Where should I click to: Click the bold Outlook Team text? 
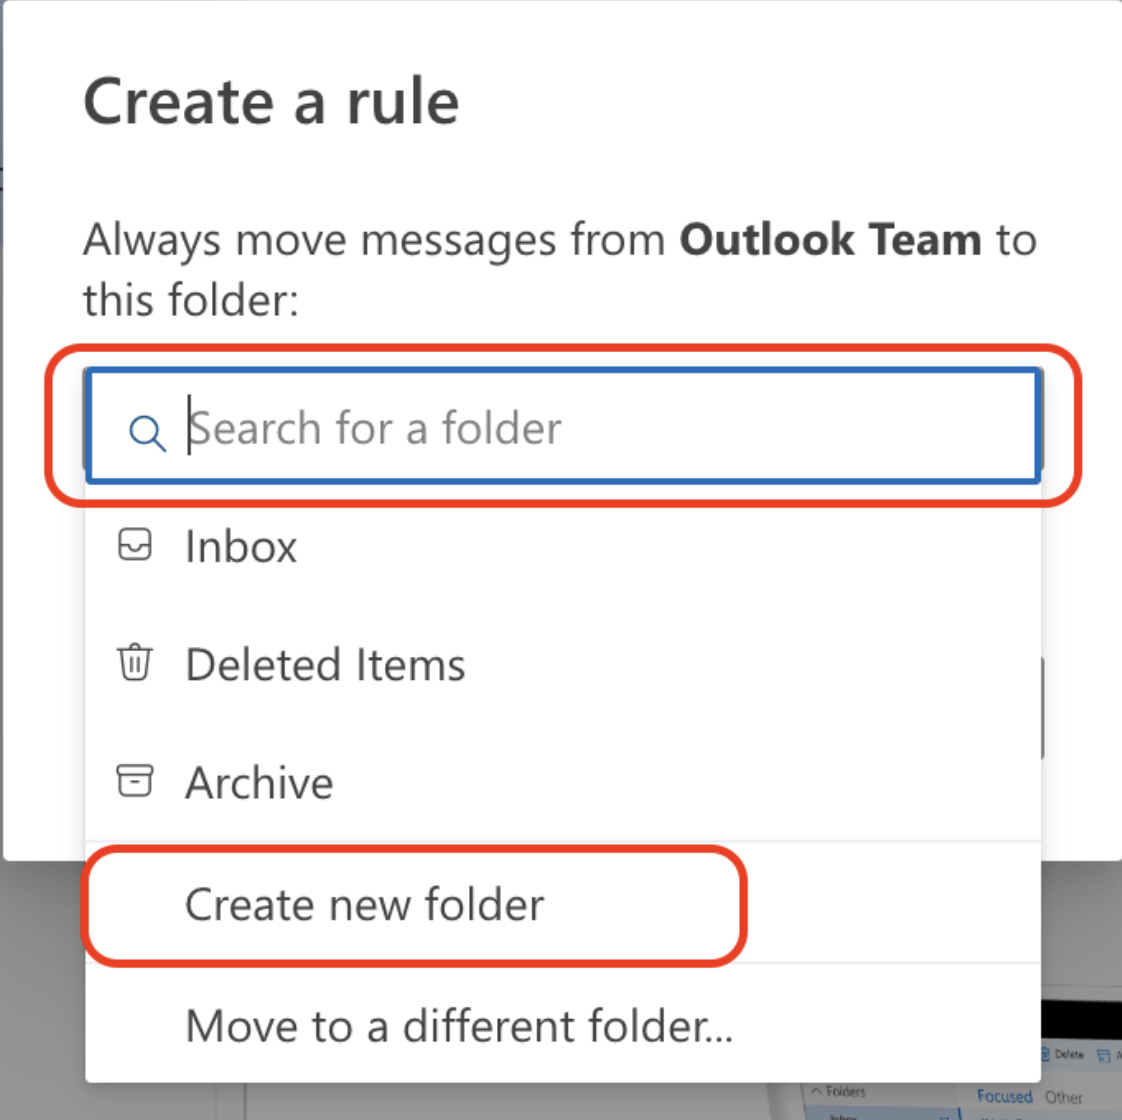pyautogui.click(x=830, y=239)
